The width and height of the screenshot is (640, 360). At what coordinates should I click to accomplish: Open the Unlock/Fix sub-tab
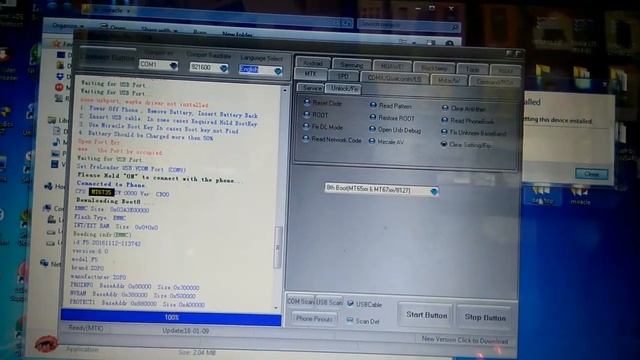(x=344, y=89)
